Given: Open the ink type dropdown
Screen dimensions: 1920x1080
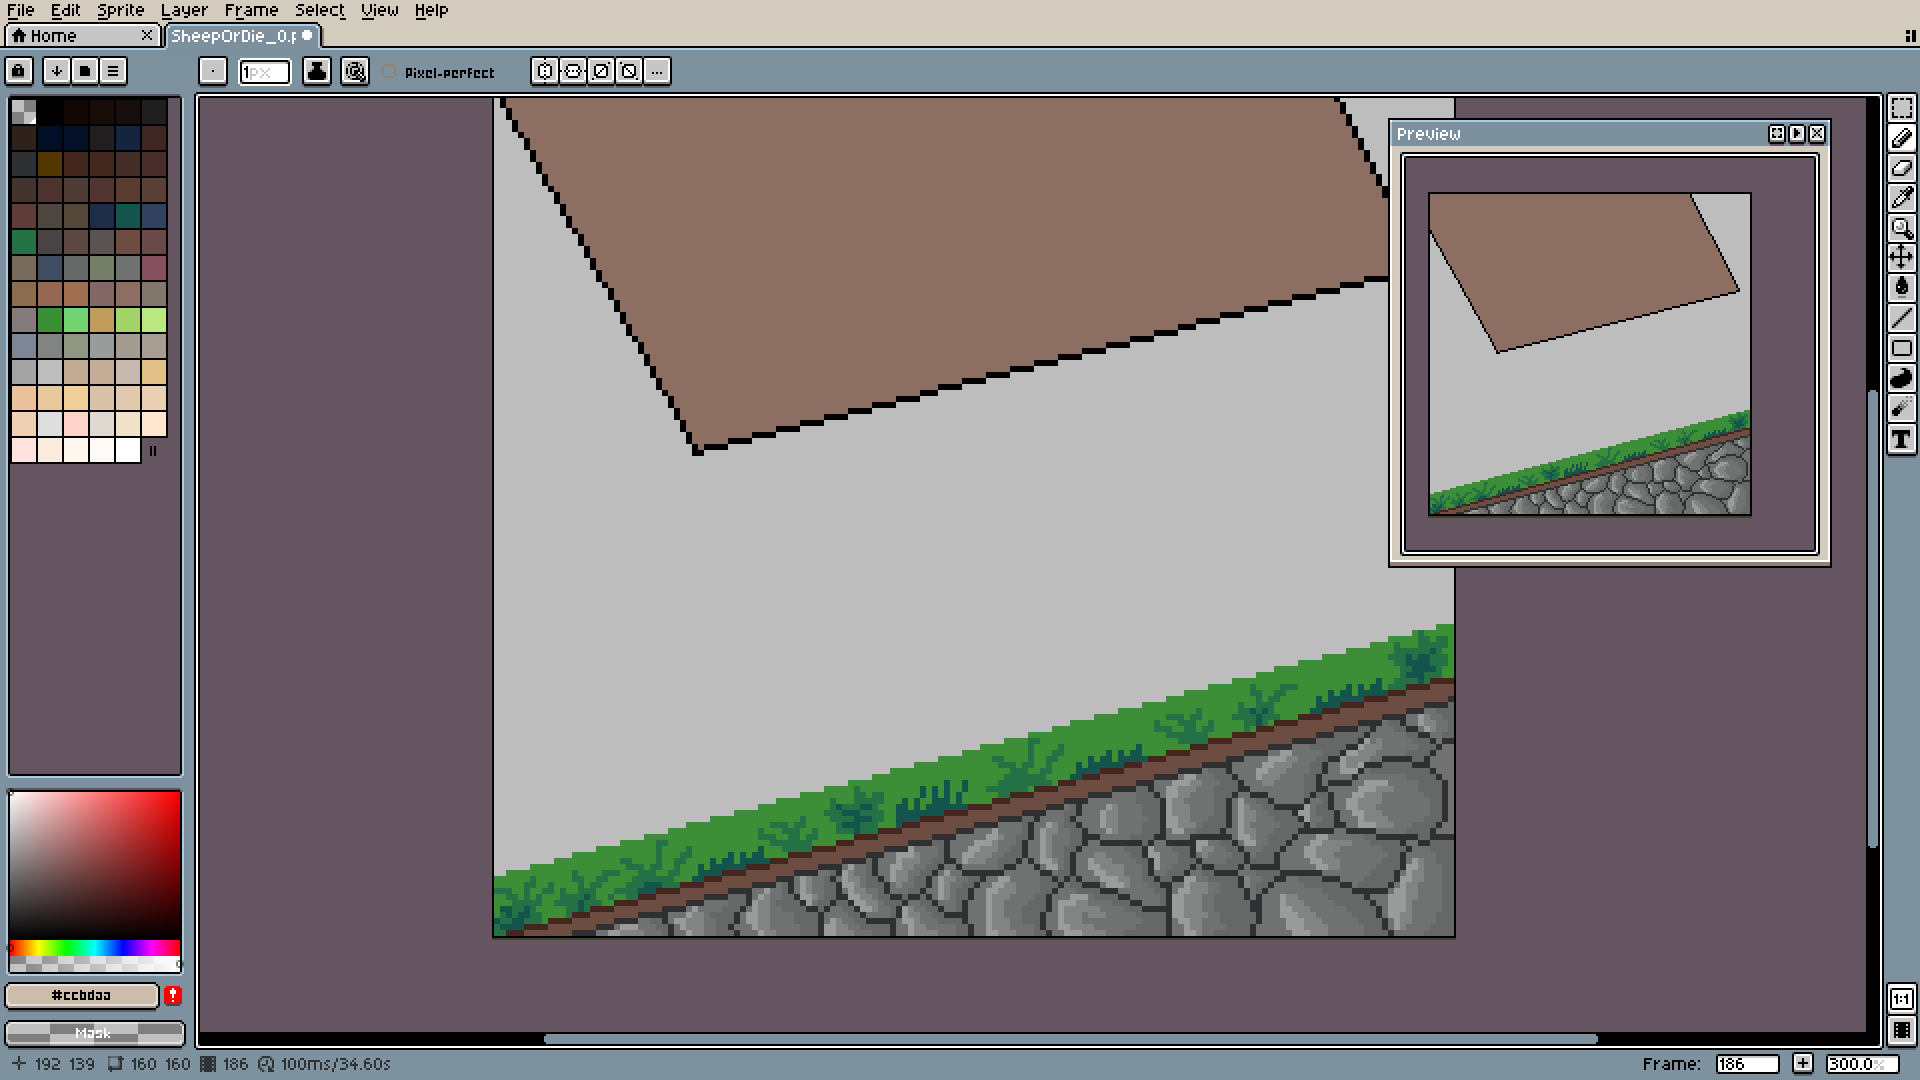Looking at the screenshot, I should (317, 71).
